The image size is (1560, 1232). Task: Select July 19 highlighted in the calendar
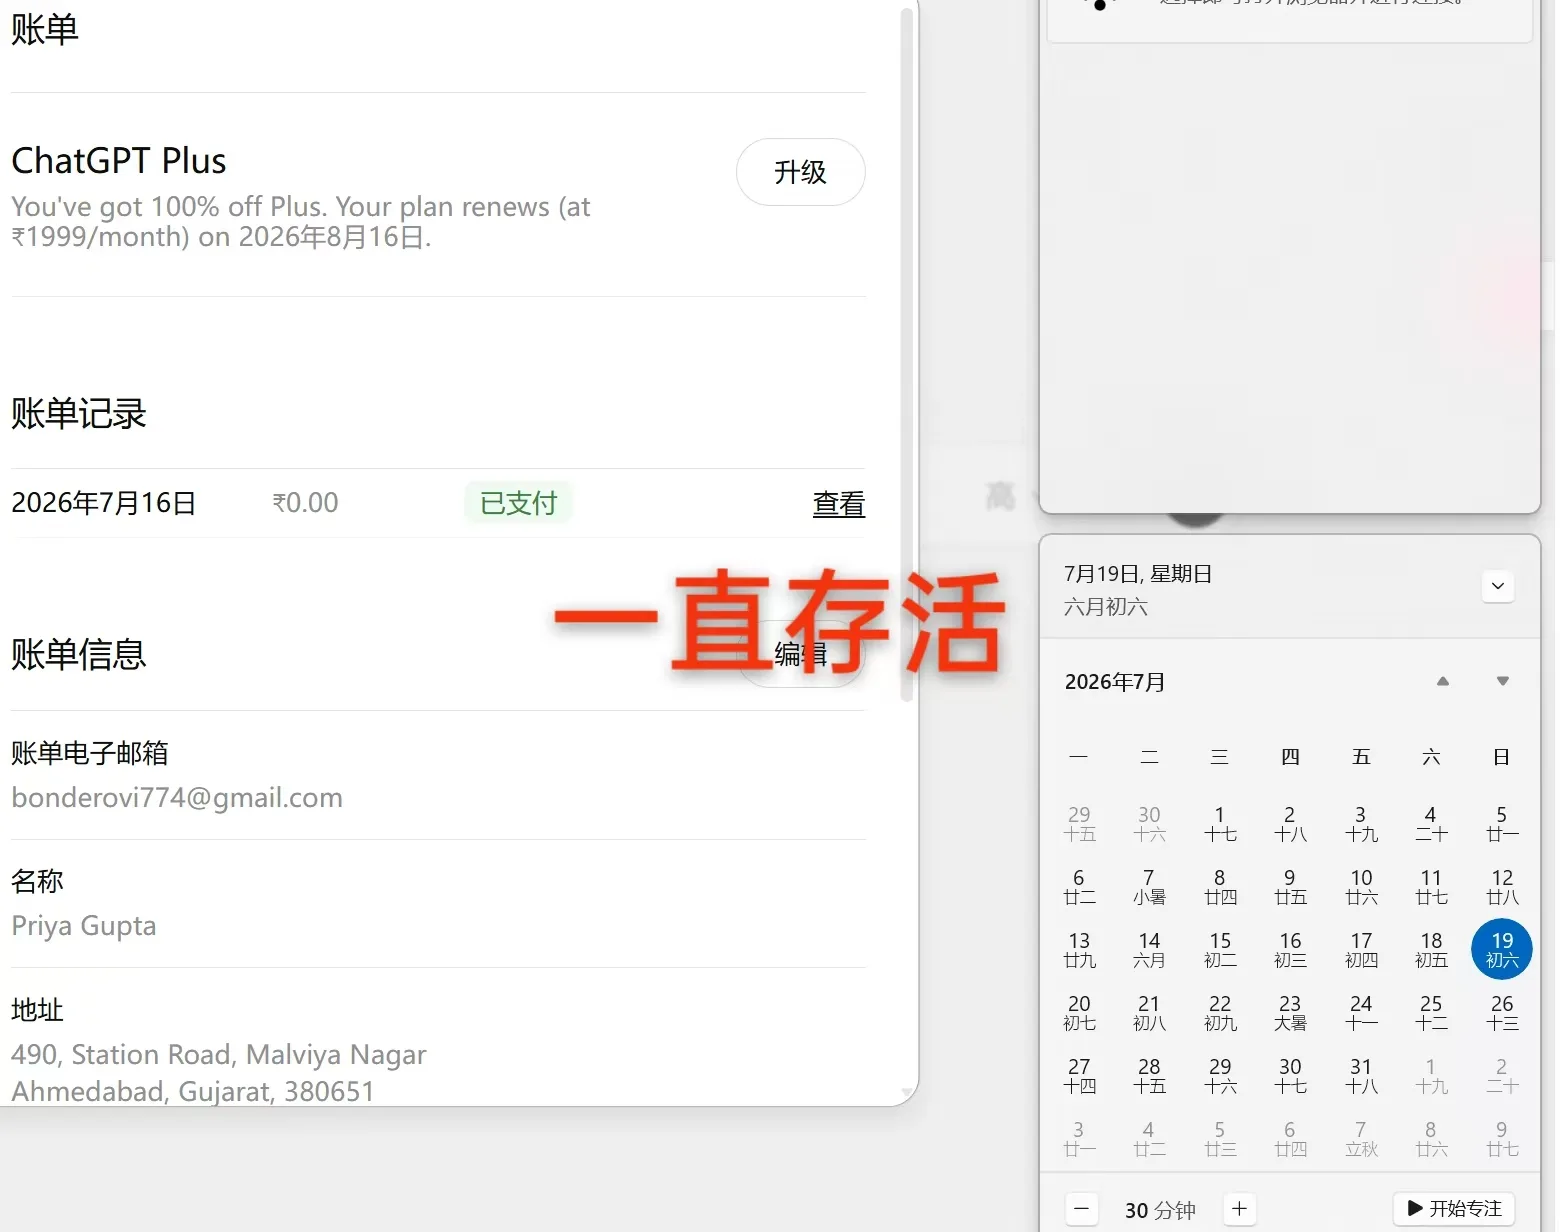pyautogui.click(x=1501, y=949)
